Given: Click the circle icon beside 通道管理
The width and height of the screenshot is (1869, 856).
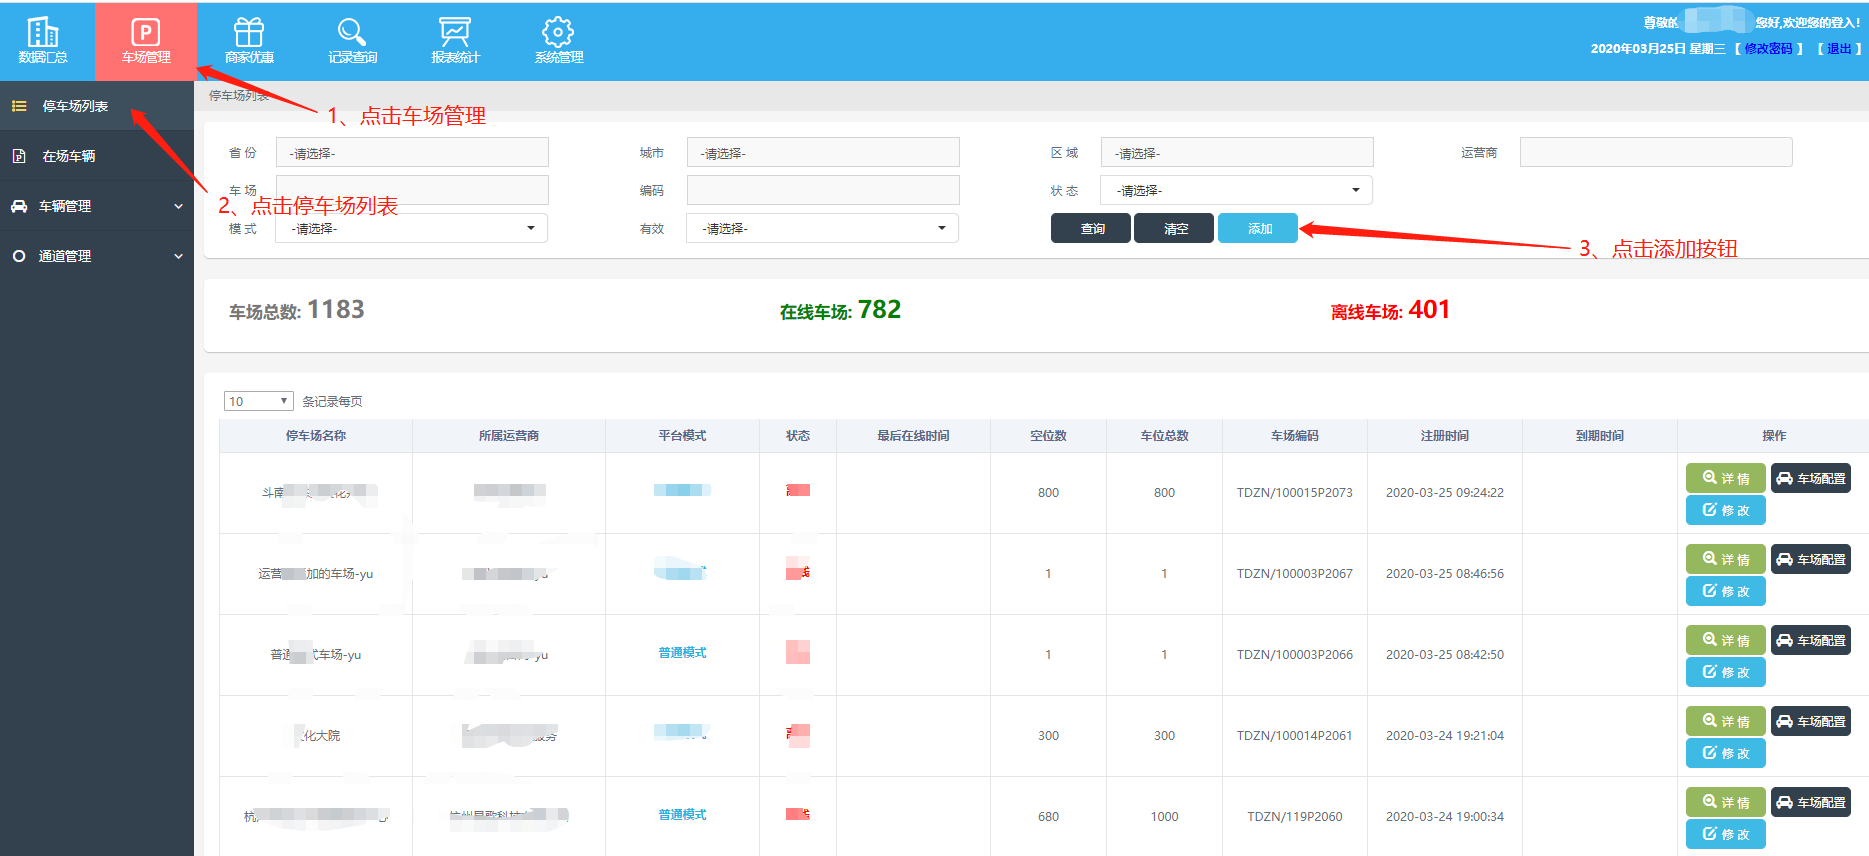Looking at the screenshot, I should click(19, 256).
